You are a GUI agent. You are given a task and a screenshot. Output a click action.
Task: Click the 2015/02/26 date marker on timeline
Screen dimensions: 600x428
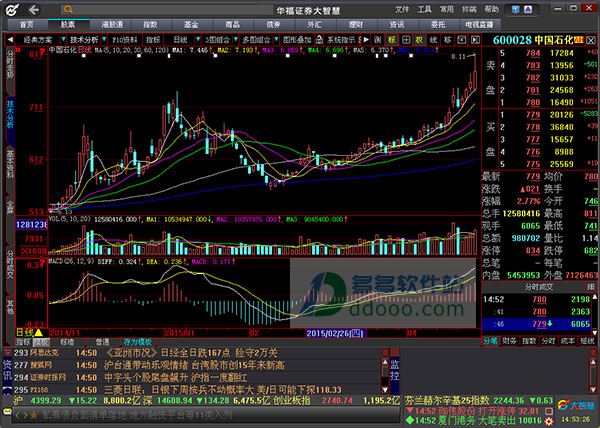(336, 333)
